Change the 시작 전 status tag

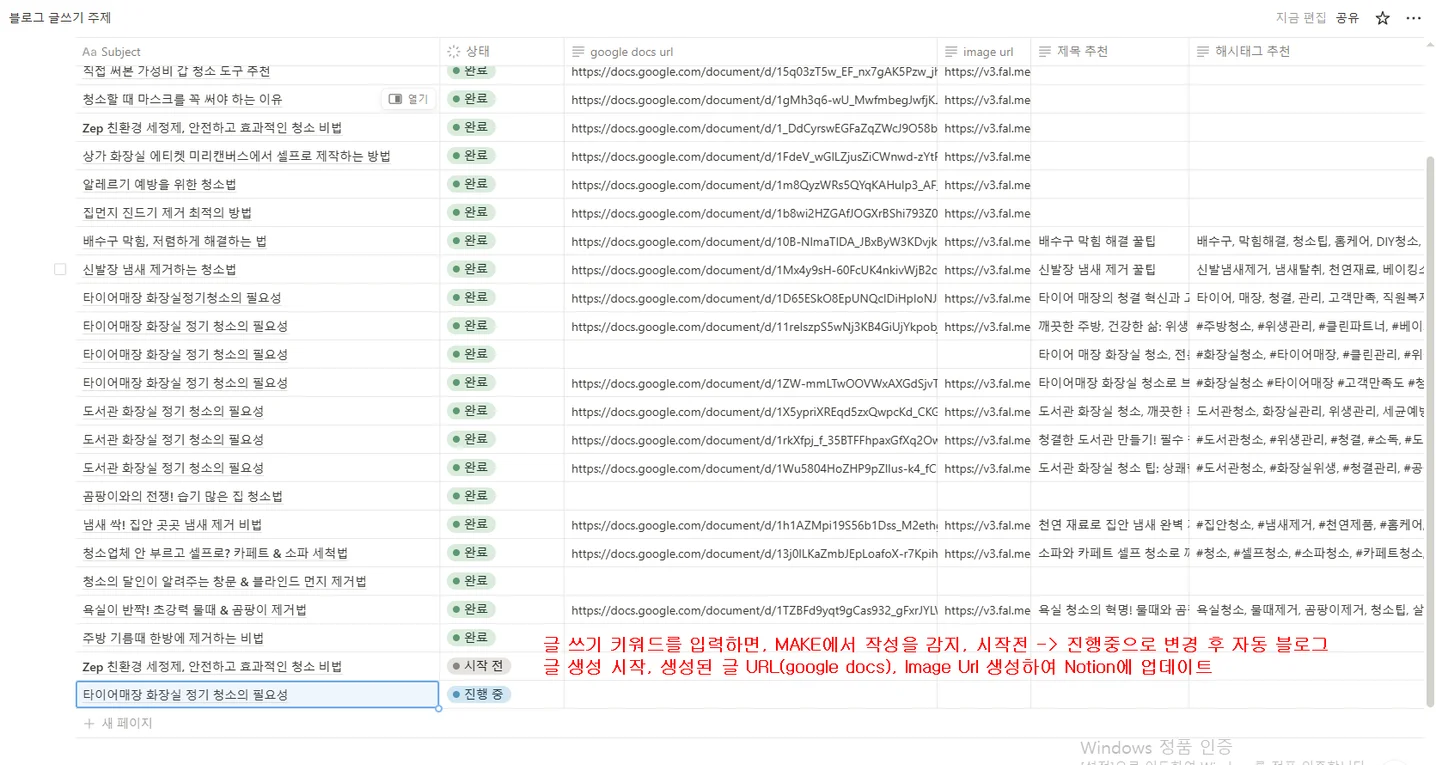479,666
